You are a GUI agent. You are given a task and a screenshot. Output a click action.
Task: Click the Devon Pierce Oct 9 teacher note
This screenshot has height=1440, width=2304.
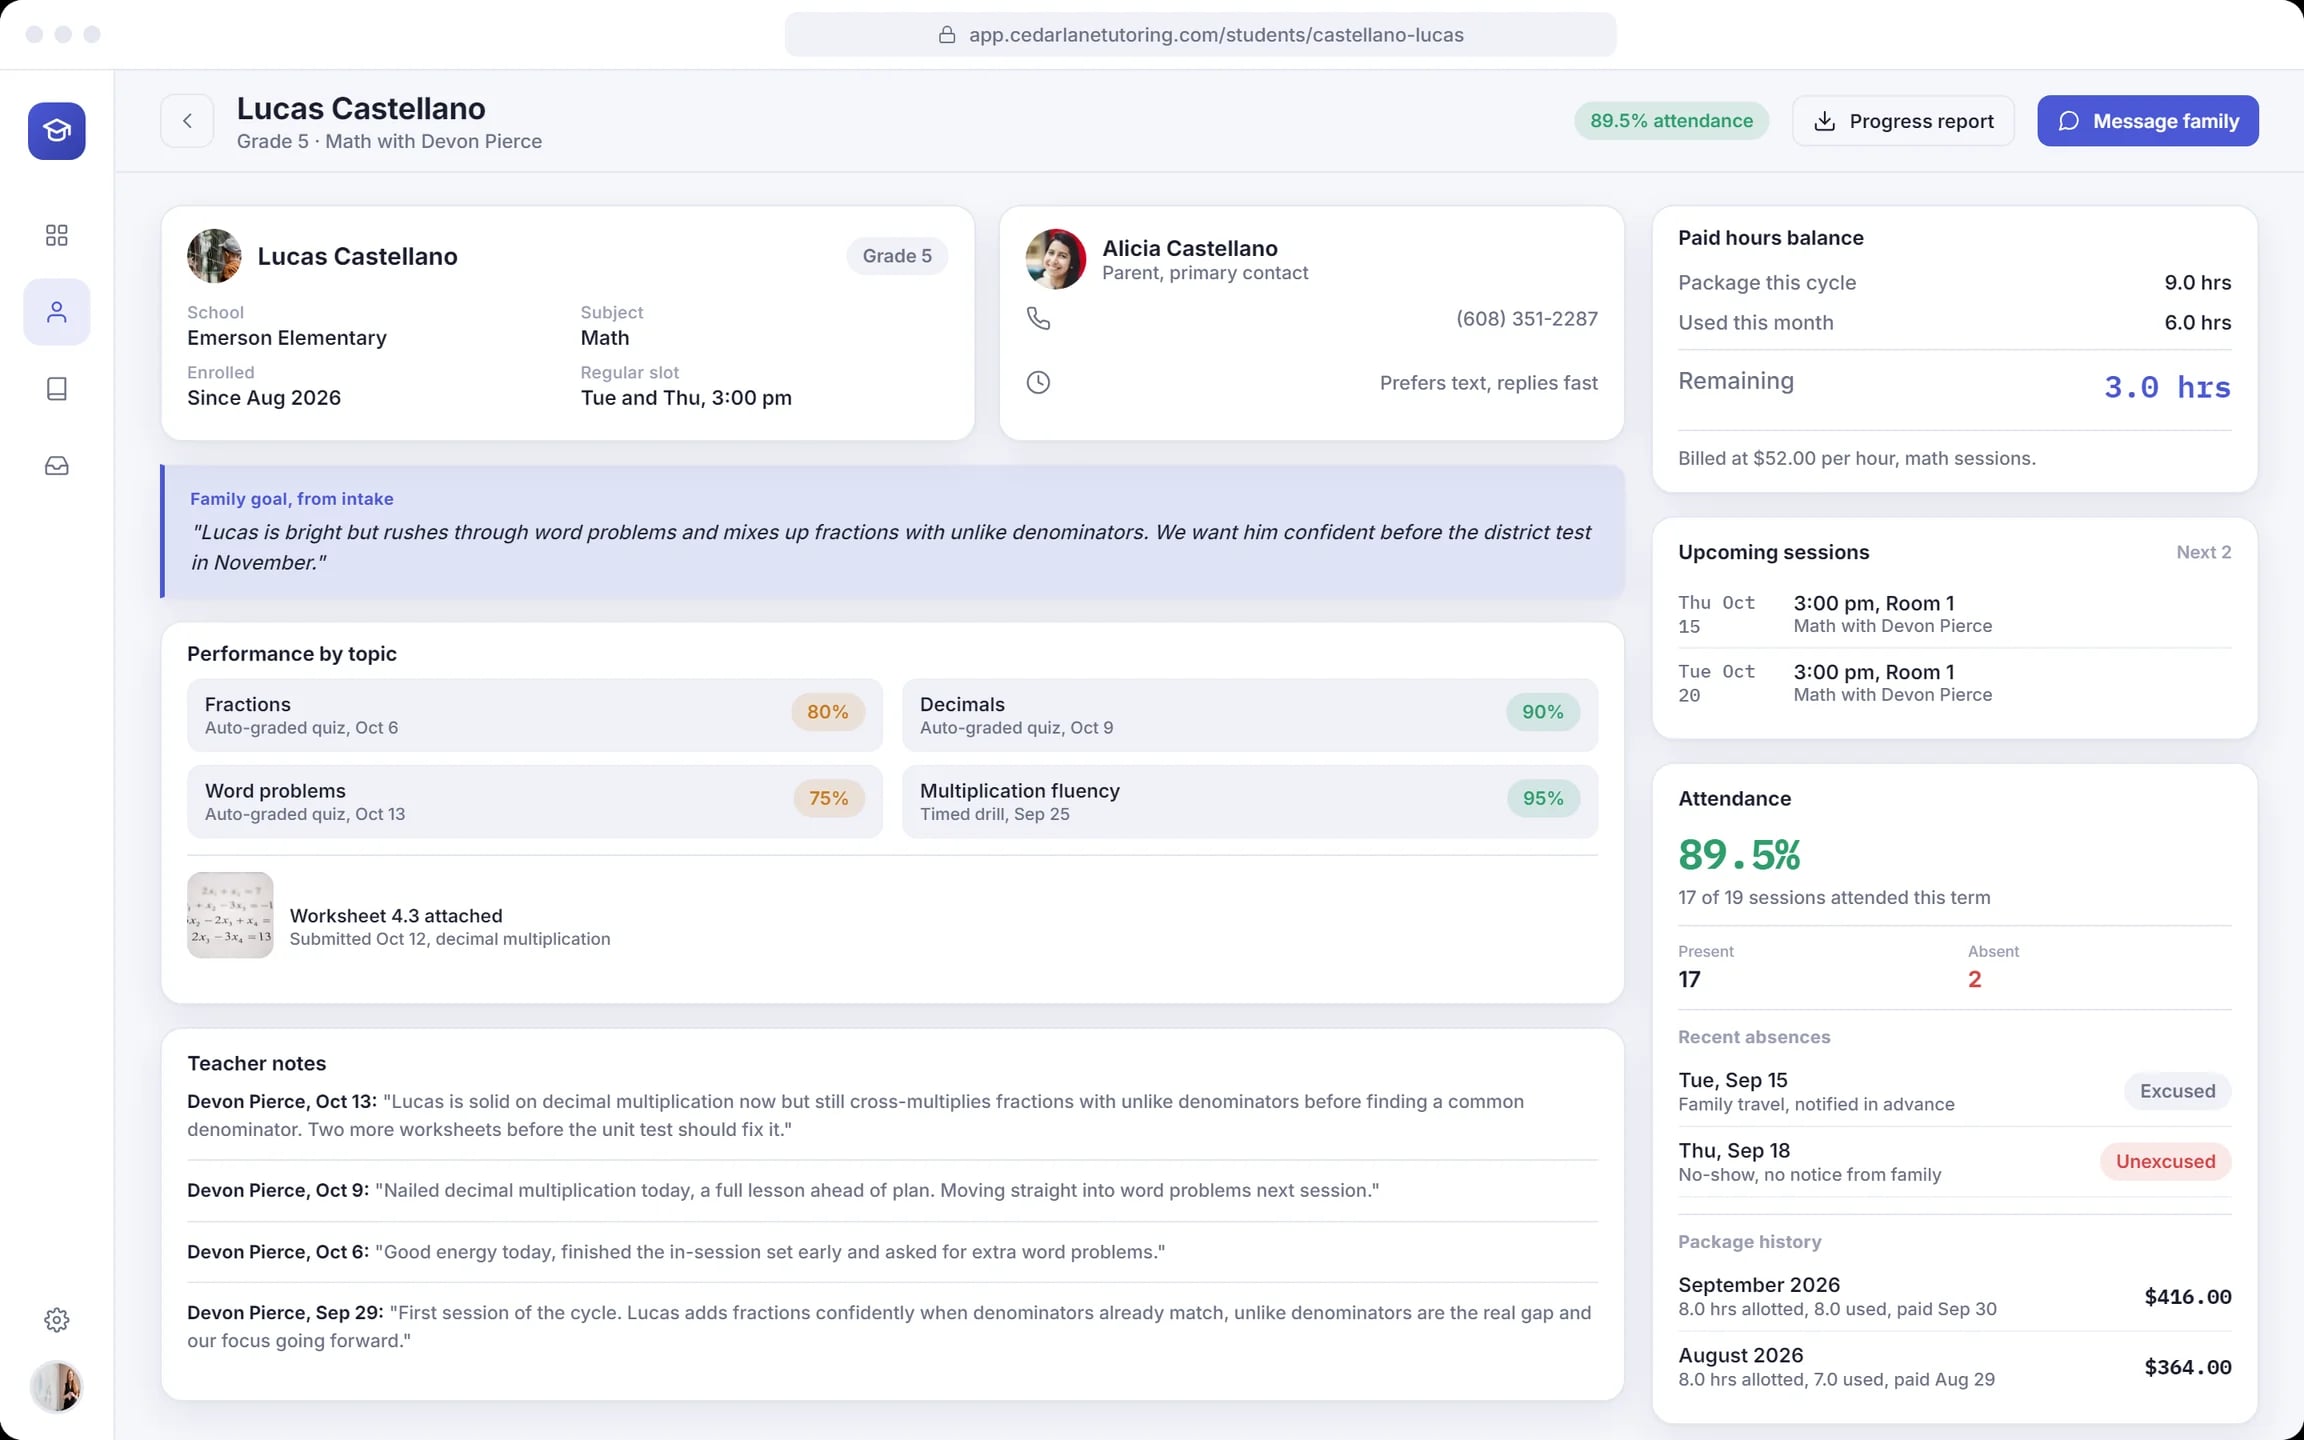coord(892,1190)
